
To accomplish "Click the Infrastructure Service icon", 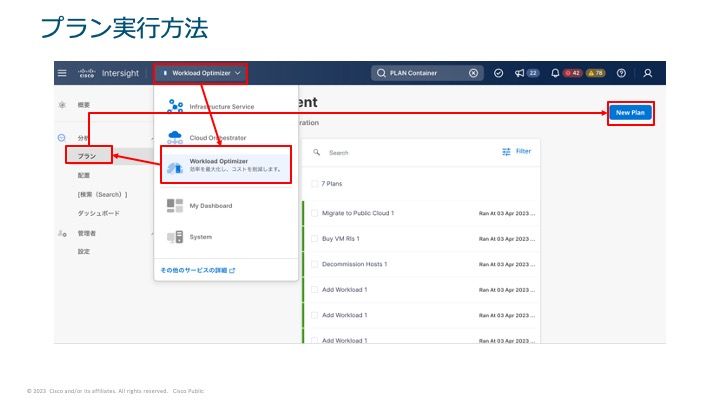I will [175, 106].
